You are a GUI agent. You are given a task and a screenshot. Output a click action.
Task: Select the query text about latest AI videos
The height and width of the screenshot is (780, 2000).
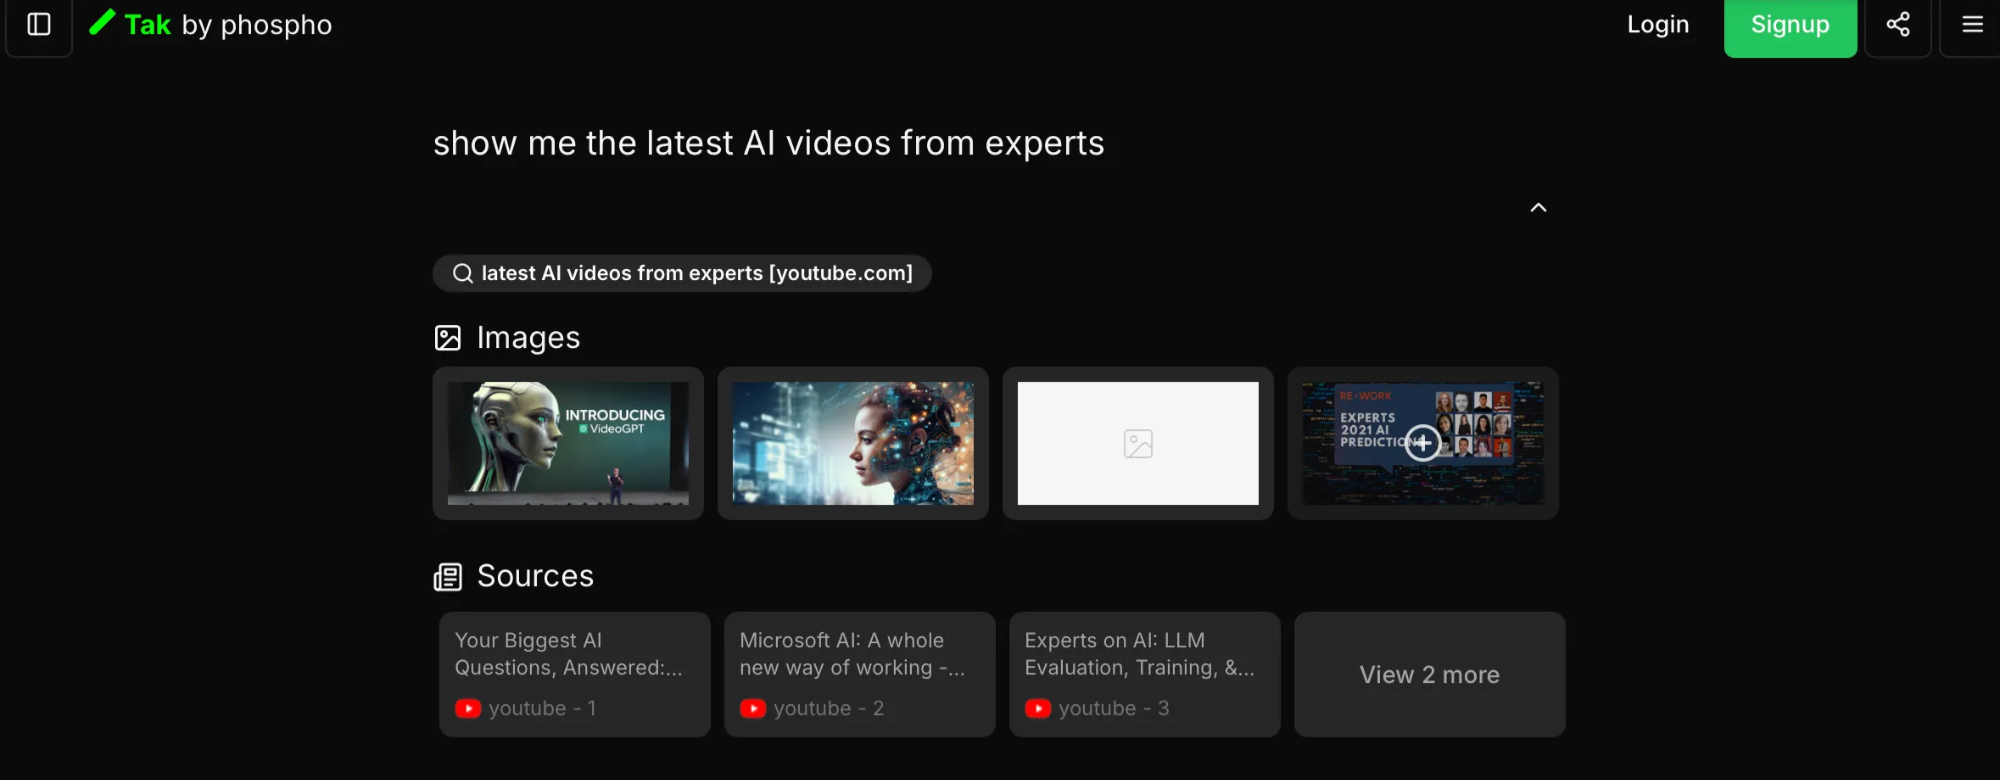[x=768, y=143]
